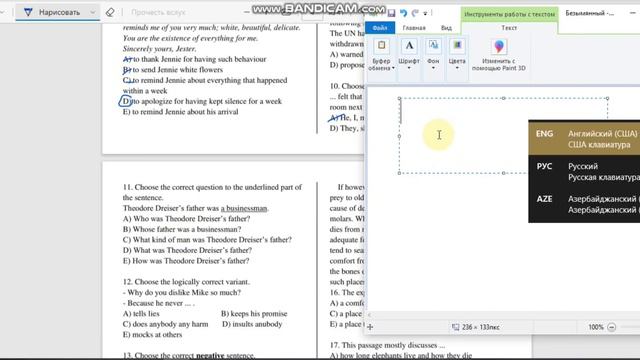Click the underlined words a businessman
Screen dimensions: 640x360
pyautogui.click(x=244, y=208)
